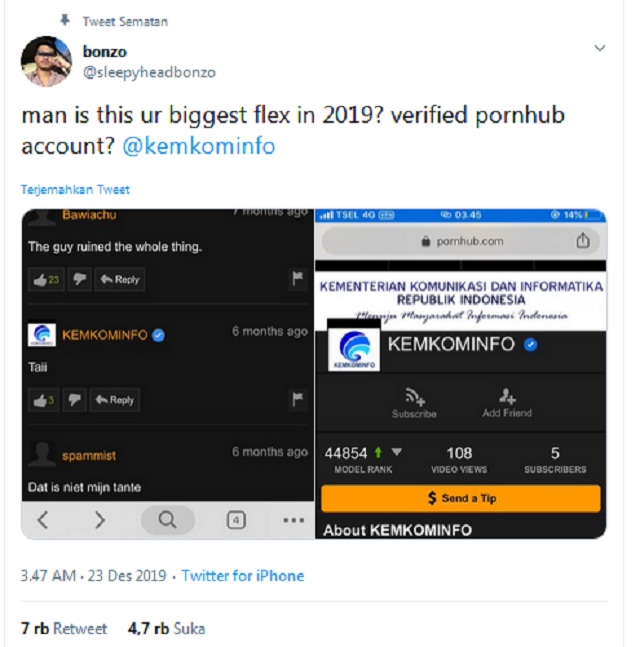The height and width of the screenshot is (647, 640).
Task: Thumbs up the KEMKOMINFO Taii comment
Action: point(44,400)
